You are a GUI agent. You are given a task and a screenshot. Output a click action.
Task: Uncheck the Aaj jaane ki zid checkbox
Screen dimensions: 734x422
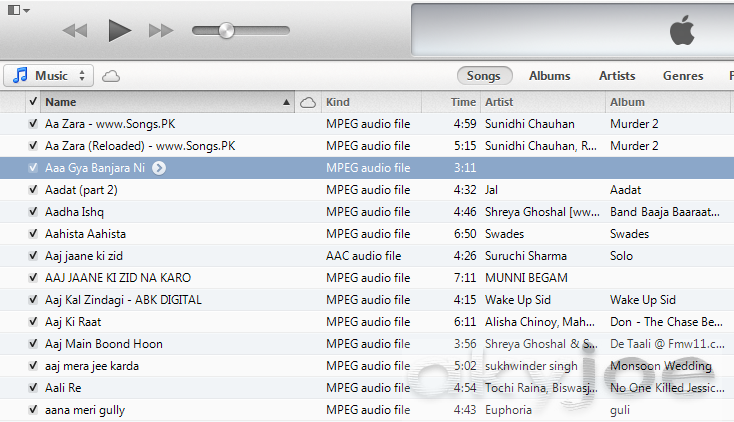[x=33, y=256]
